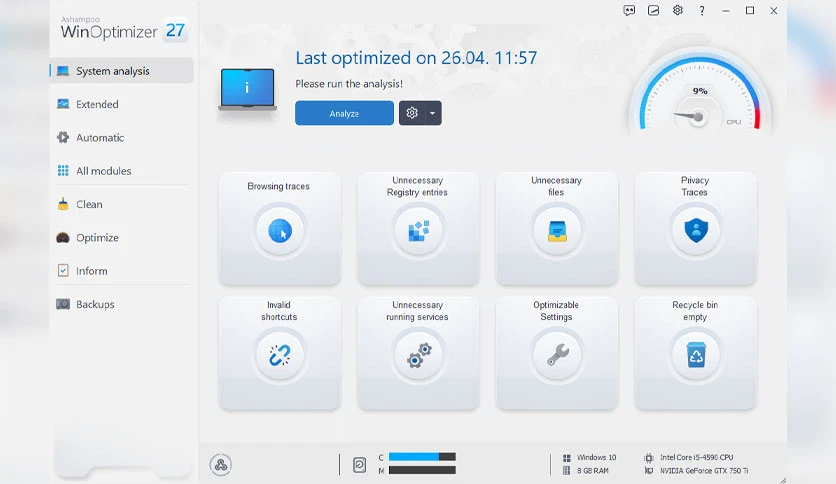
Task: Click the Backups icon in sidebar
Action: click(63, 304)
